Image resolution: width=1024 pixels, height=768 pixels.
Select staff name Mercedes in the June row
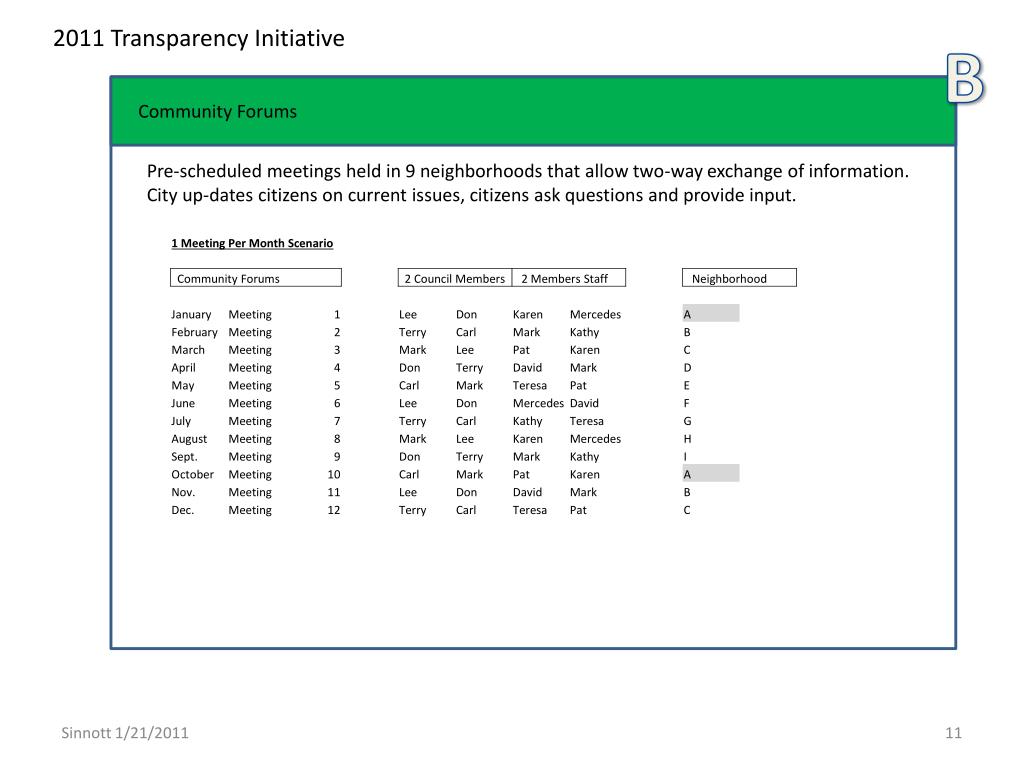(x=538, y=404)
